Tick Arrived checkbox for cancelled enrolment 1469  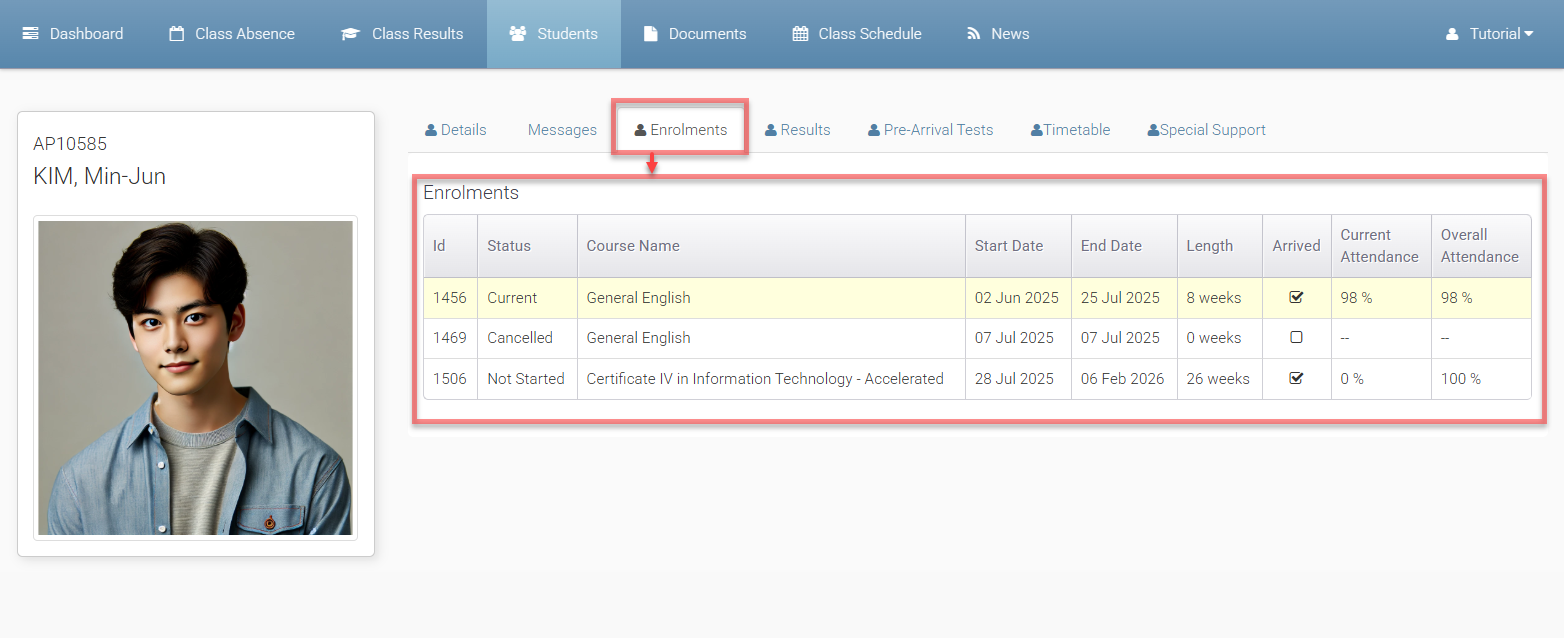[1296, 338]
